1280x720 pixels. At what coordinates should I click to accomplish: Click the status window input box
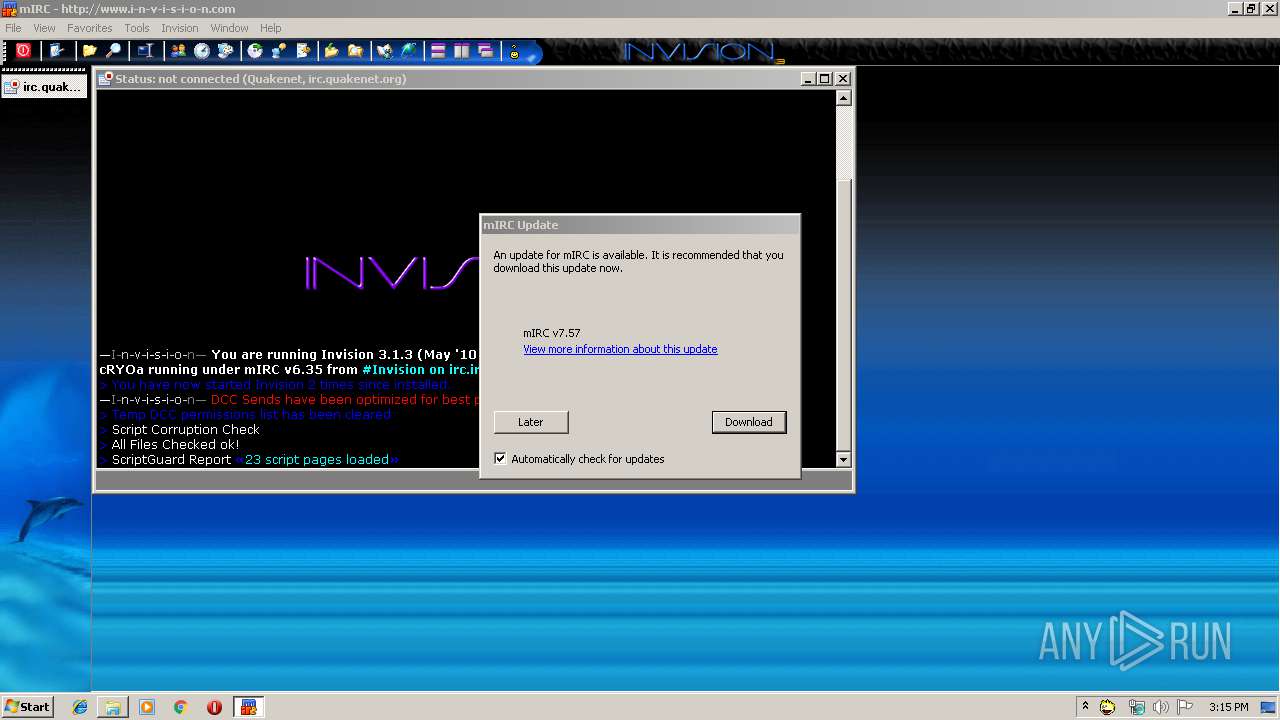pyautogui.click(x=474, y=480)
